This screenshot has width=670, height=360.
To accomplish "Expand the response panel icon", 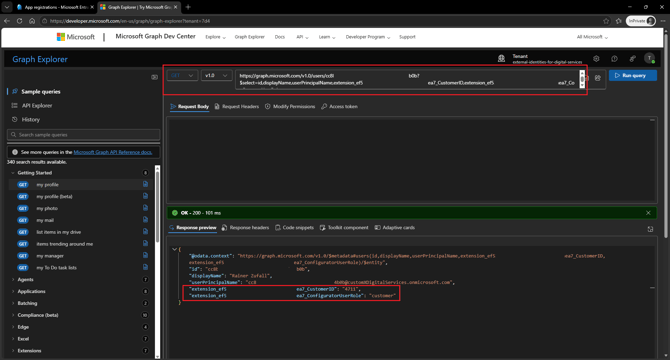I will point(650,229).
